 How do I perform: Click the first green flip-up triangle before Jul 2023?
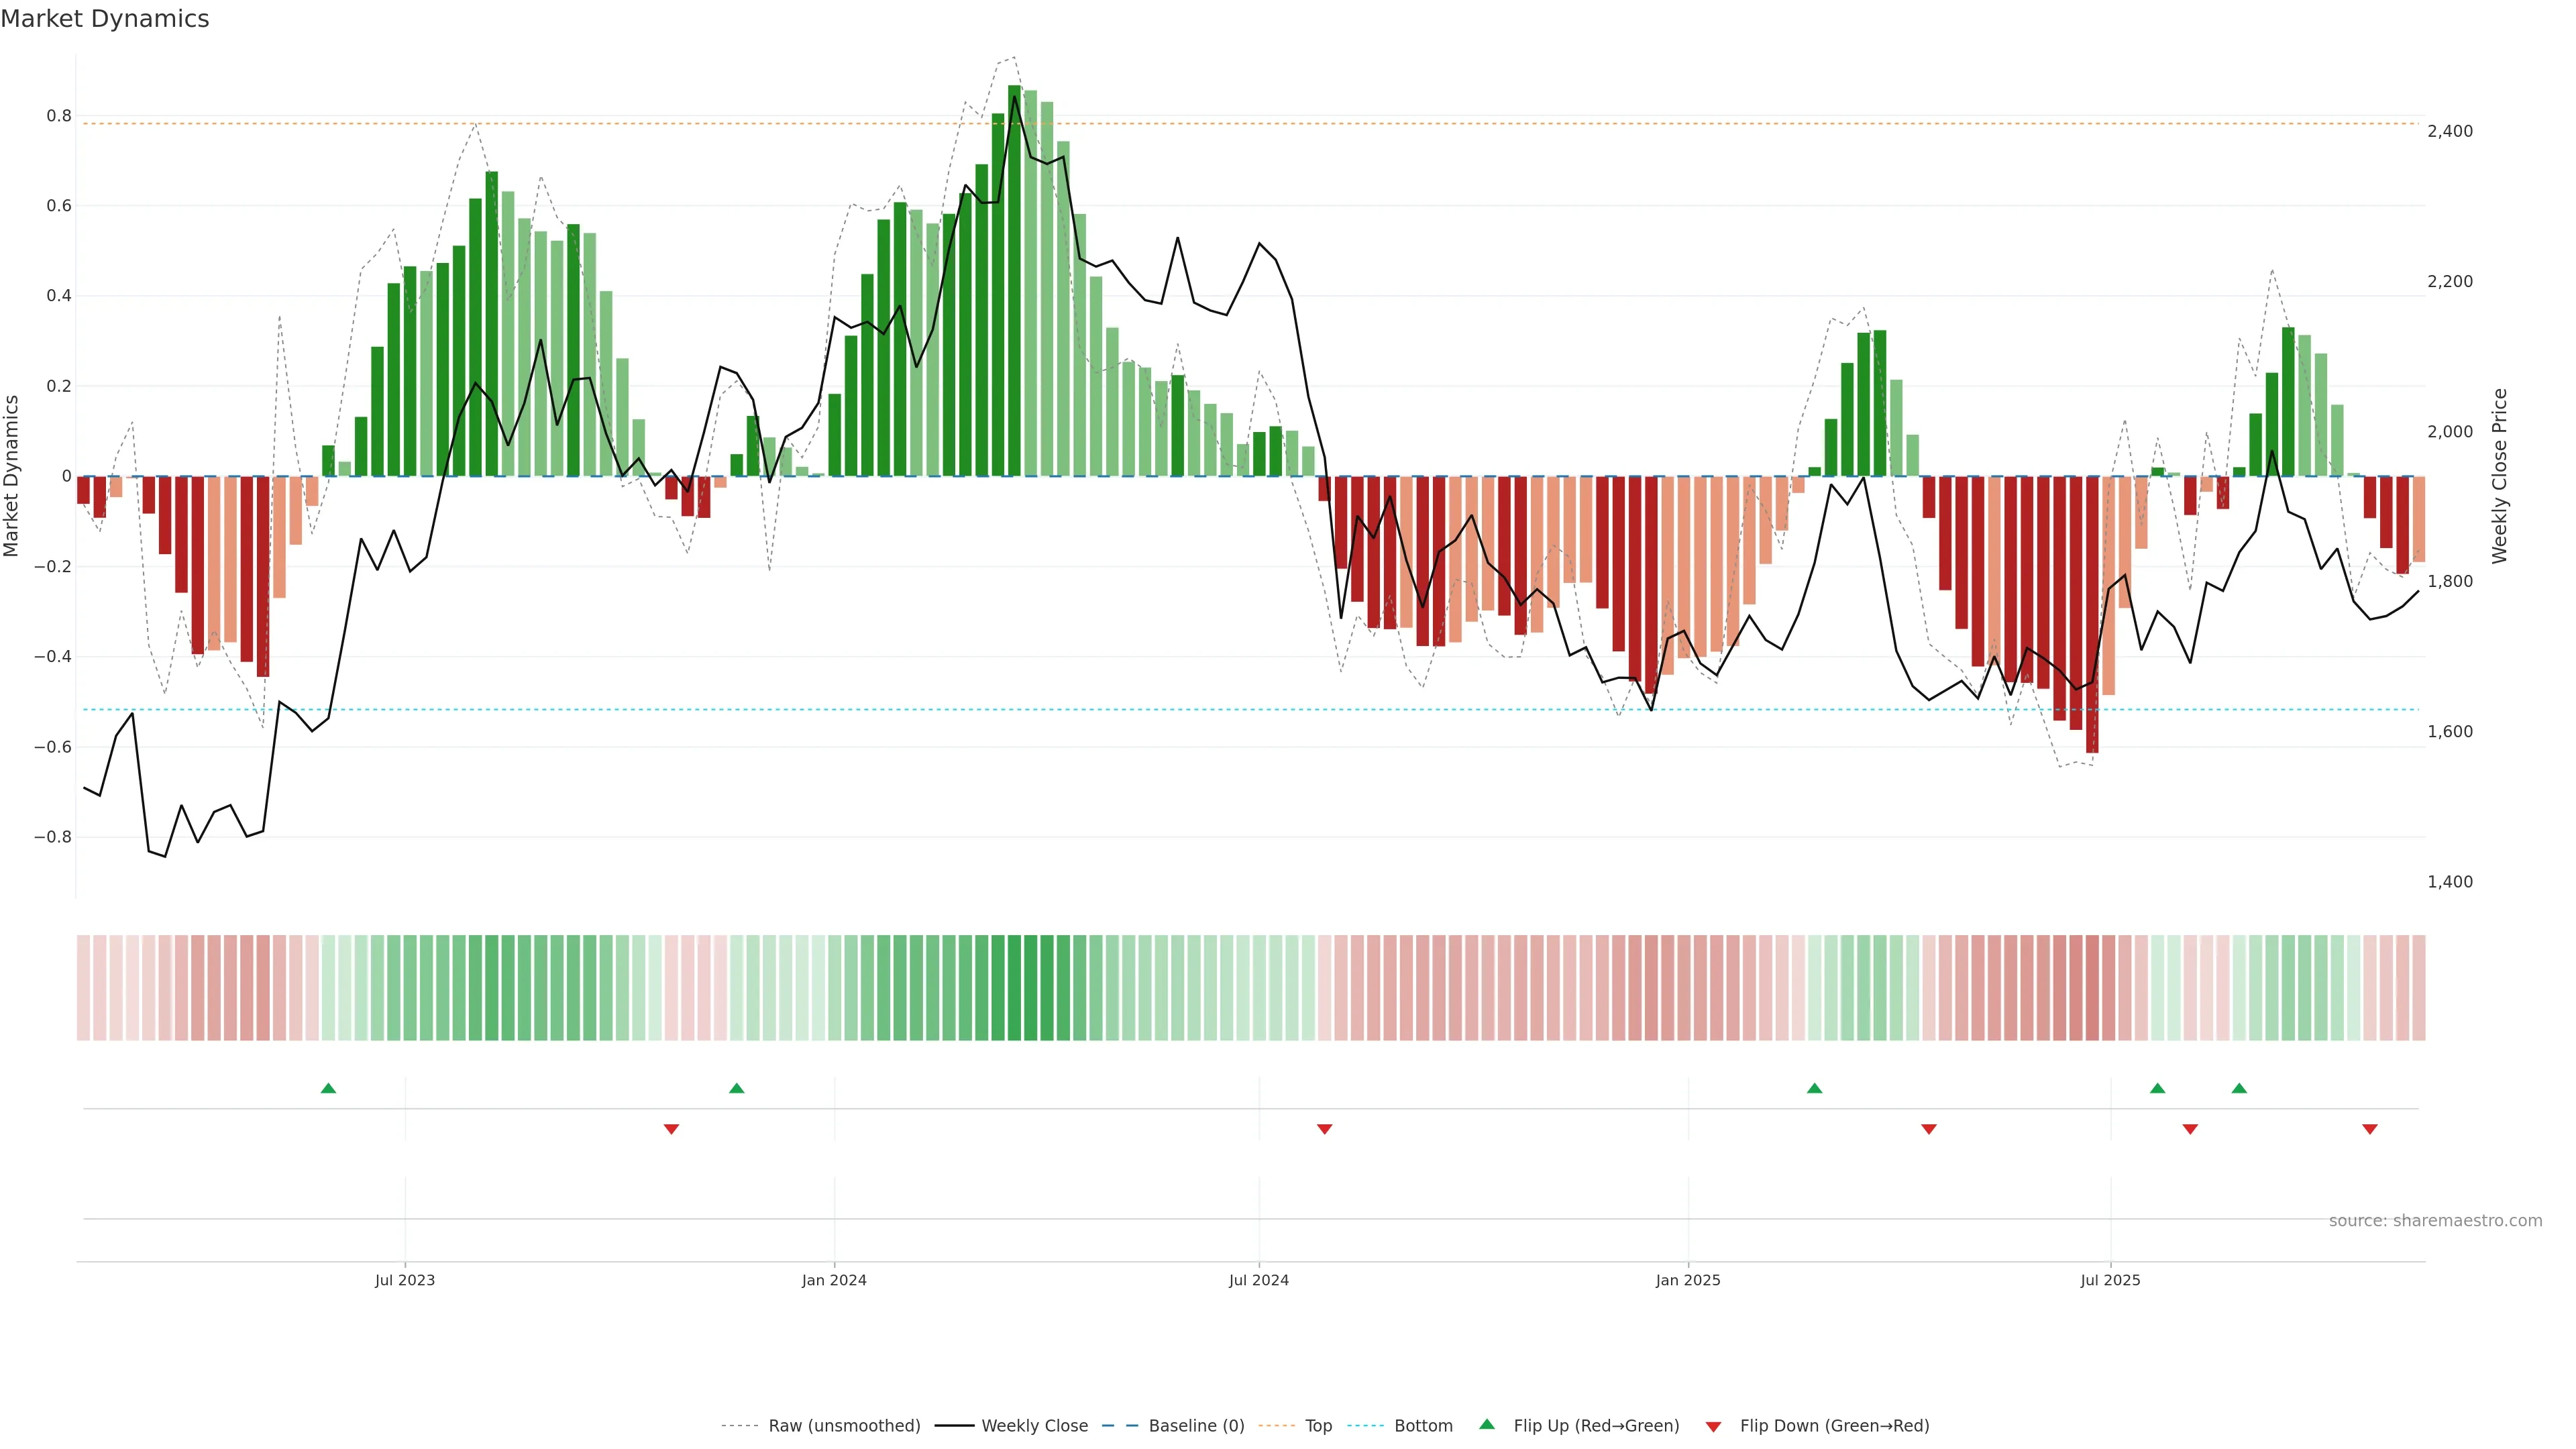point(328,1088)
